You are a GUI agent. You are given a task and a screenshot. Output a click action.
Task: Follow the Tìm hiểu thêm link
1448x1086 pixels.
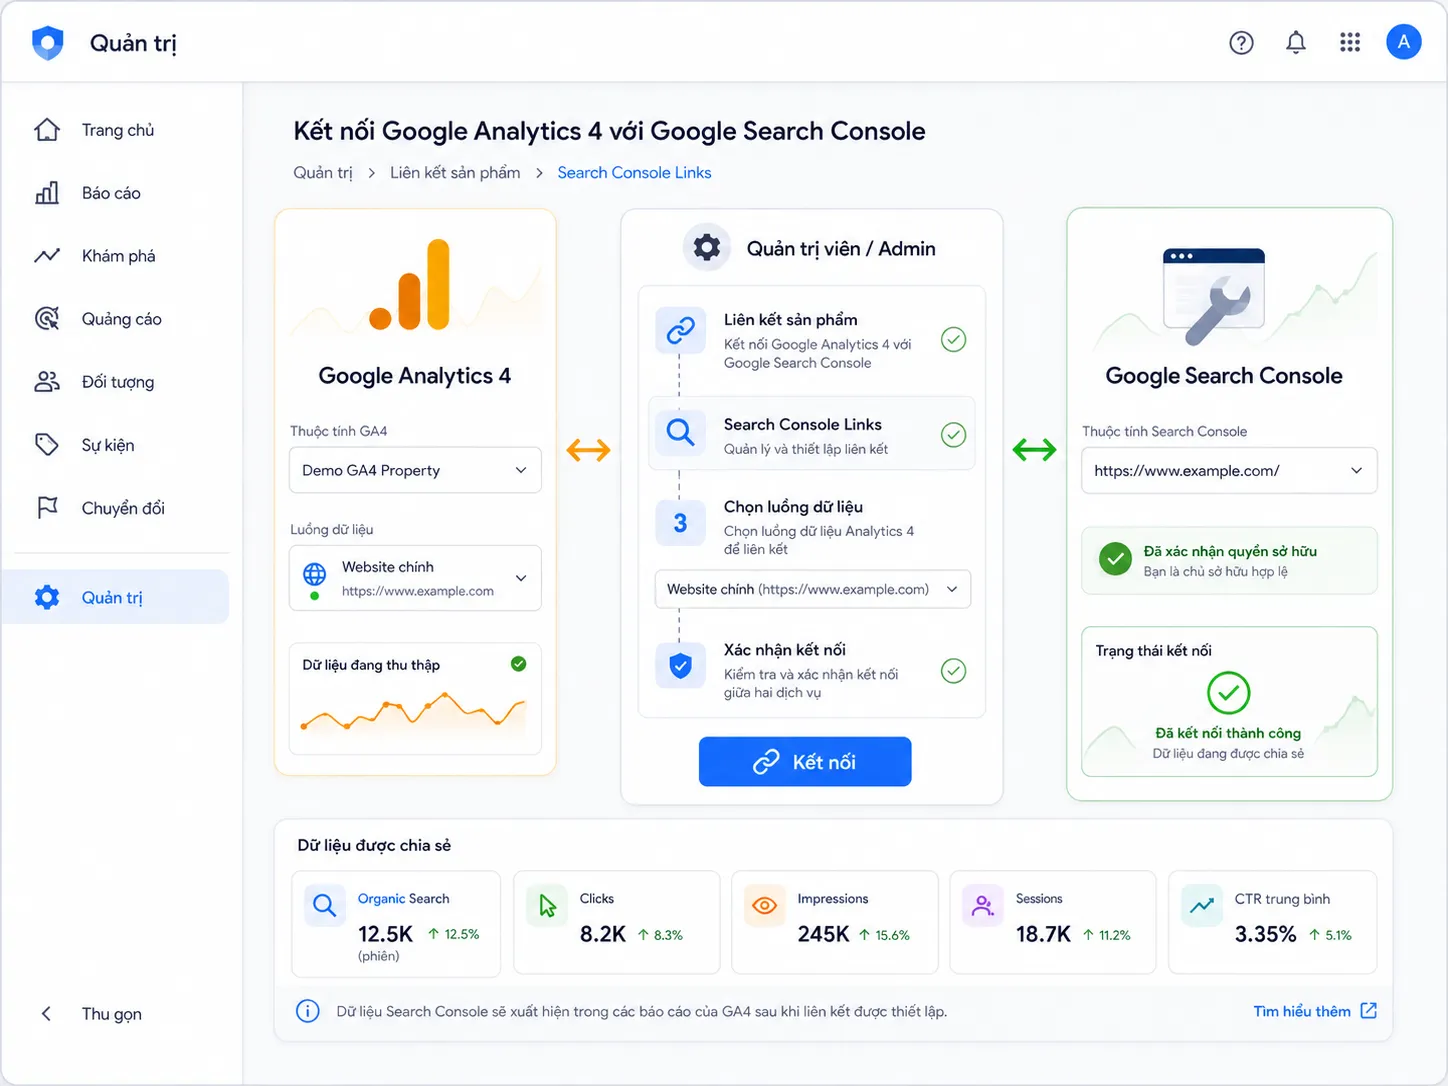(1315, 1011)
